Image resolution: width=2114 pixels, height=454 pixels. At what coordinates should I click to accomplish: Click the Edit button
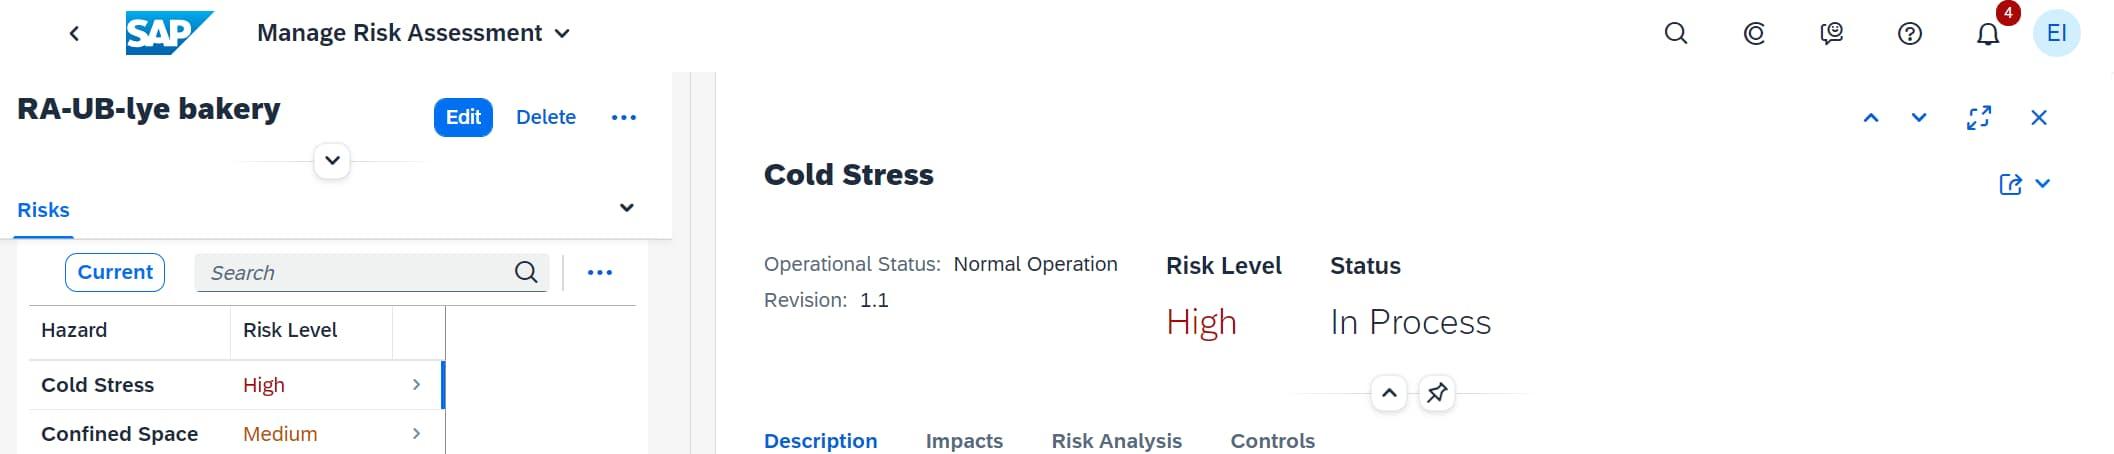[x=463, y=117]
